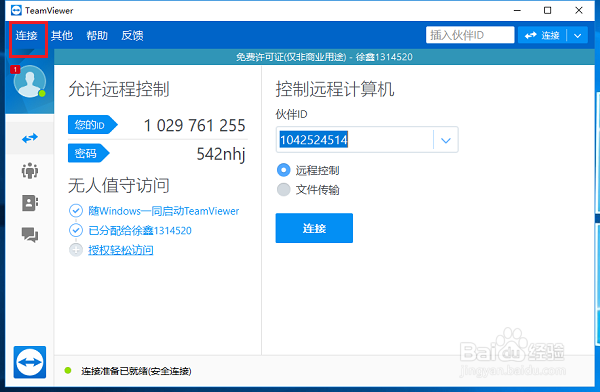Click 已分配给徐鑫1314520 link
Viewport: 600px width, 392px height.
pos(140,230)
